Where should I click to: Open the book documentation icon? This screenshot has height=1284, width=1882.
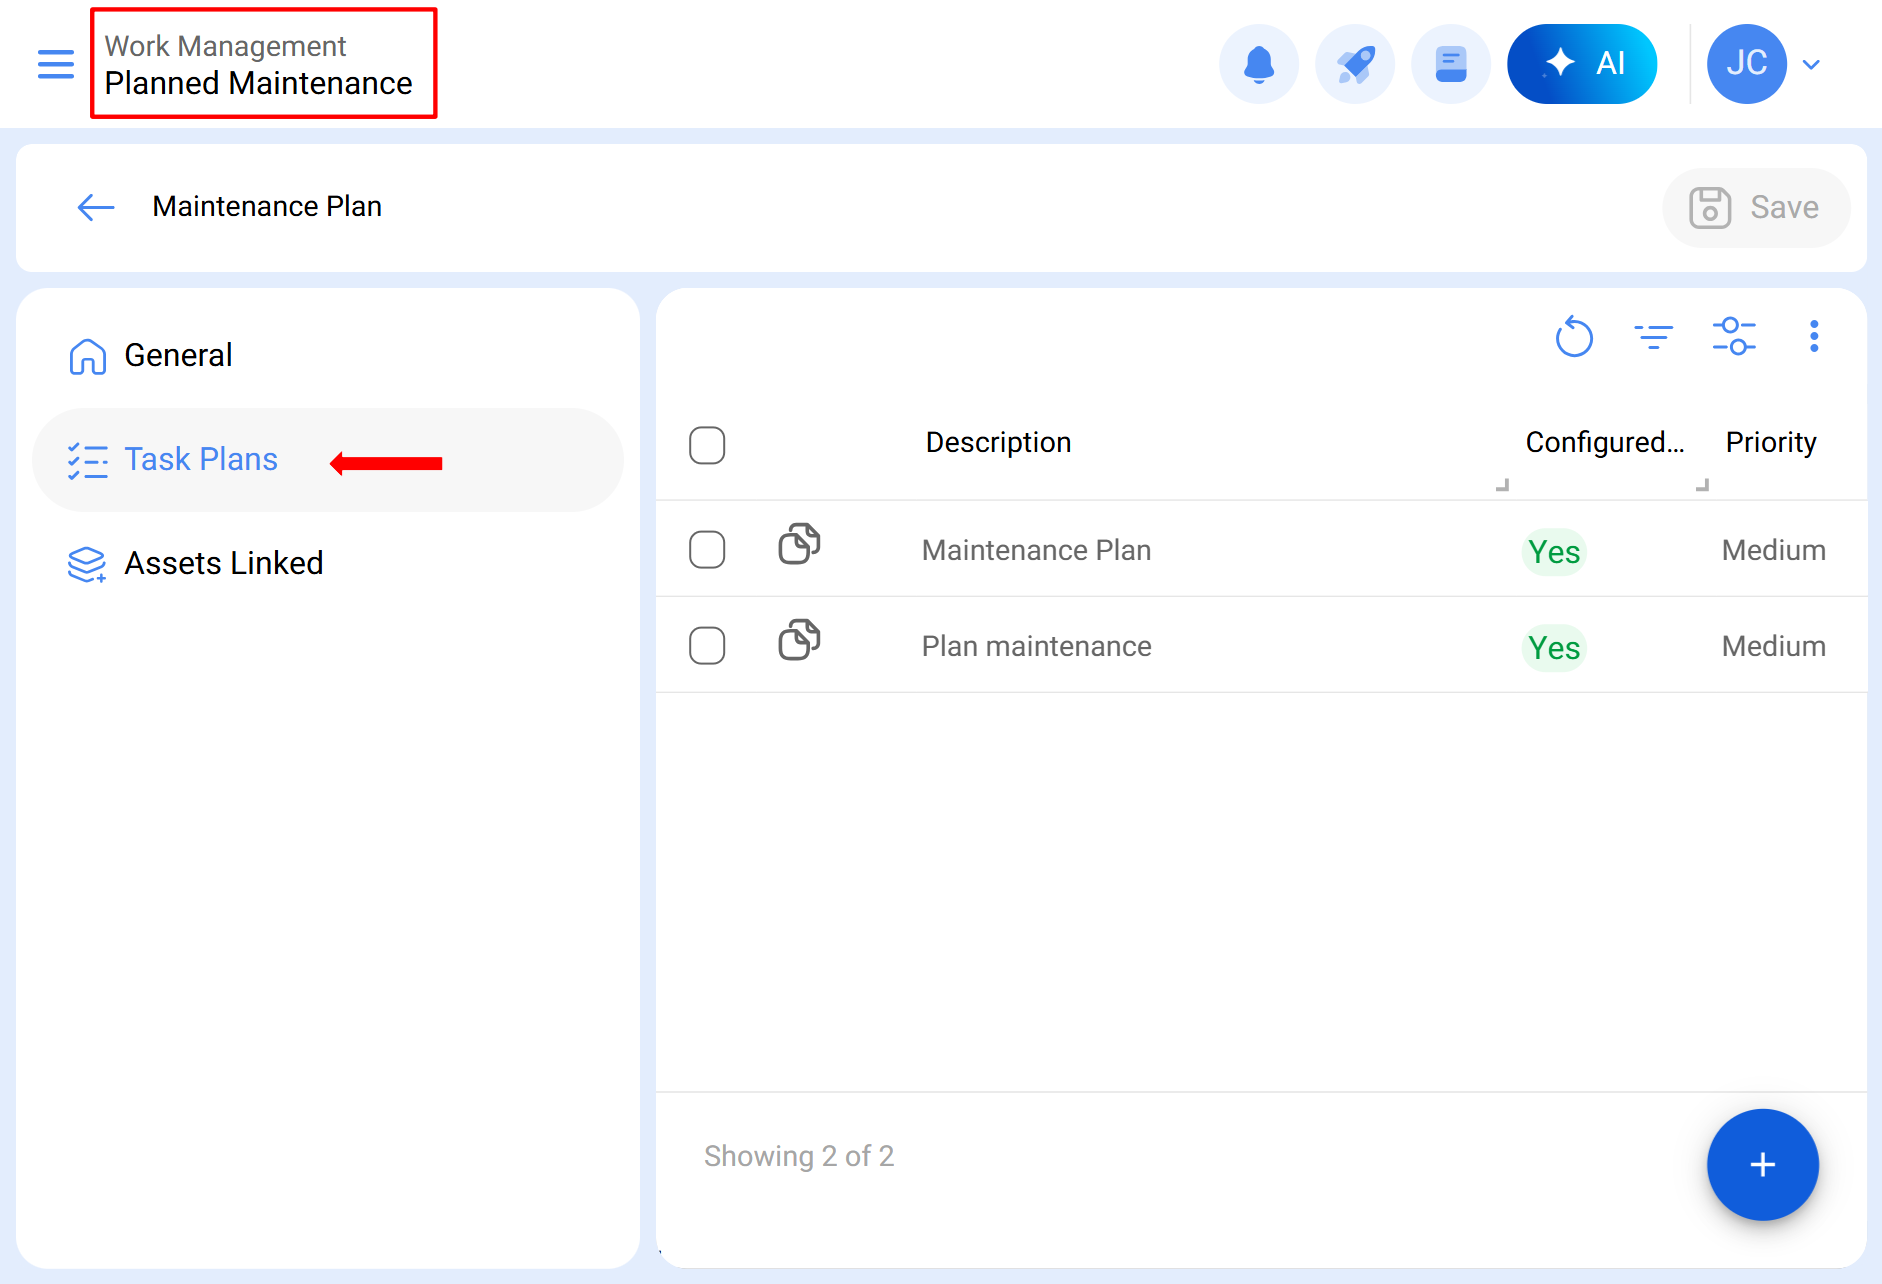click(1451, 64)
